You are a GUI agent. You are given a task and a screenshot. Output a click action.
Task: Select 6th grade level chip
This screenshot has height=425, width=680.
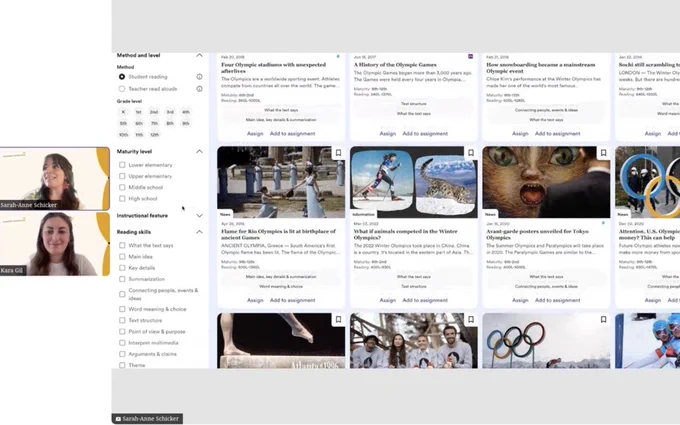[x=139, y=123]
